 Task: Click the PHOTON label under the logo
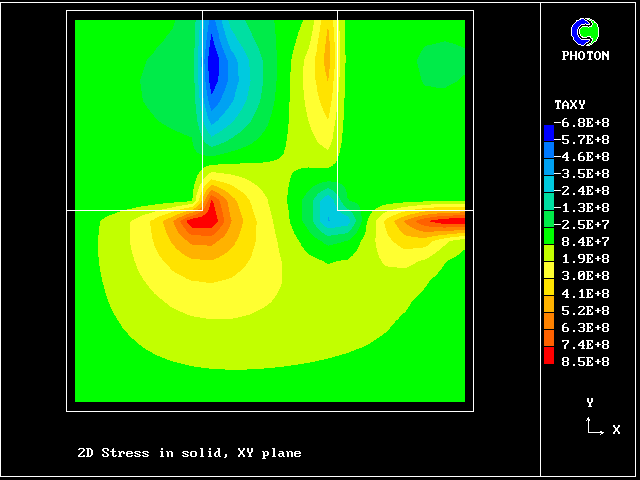coord(585,56)
